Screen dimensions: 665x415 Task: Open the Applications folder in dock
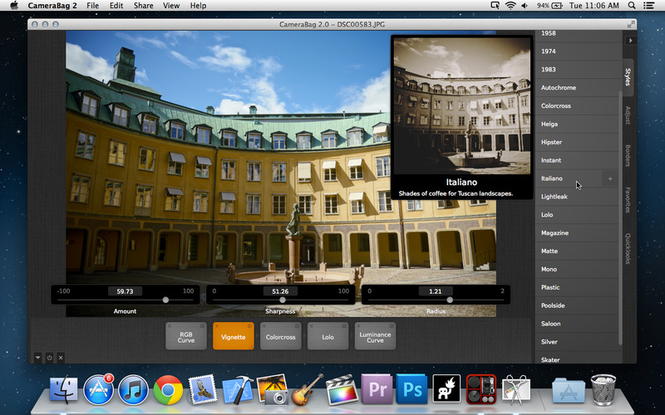pos(568,390)
